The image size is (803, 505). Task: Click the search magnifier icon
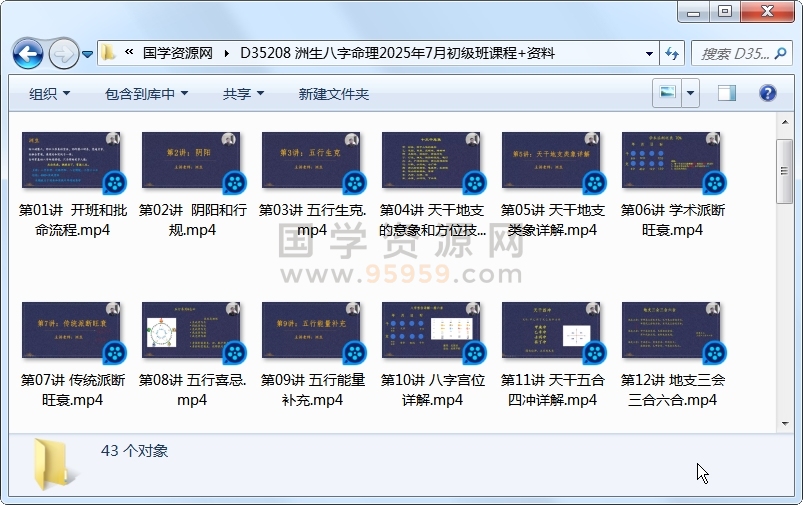point(780,53)
